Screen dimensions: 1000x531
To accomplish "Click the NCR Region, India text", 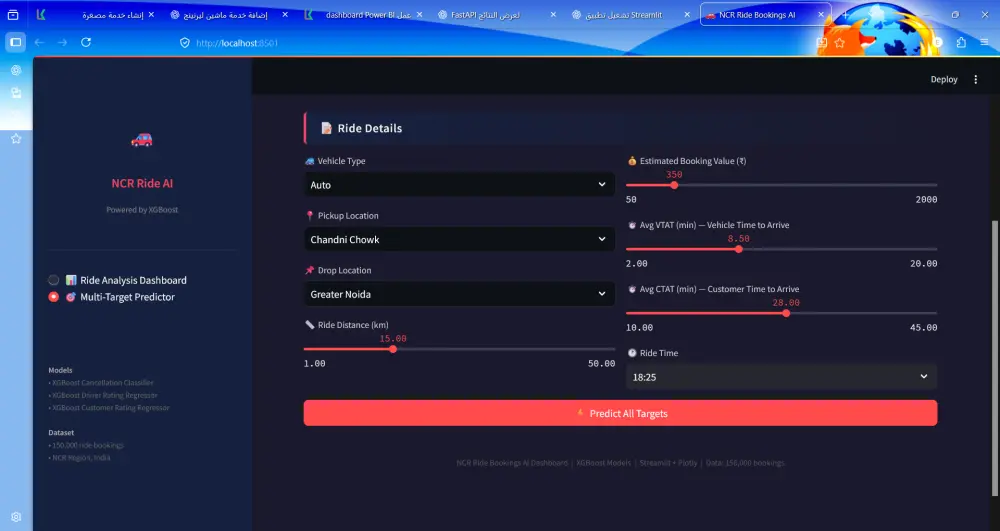I will click(79, 458).
